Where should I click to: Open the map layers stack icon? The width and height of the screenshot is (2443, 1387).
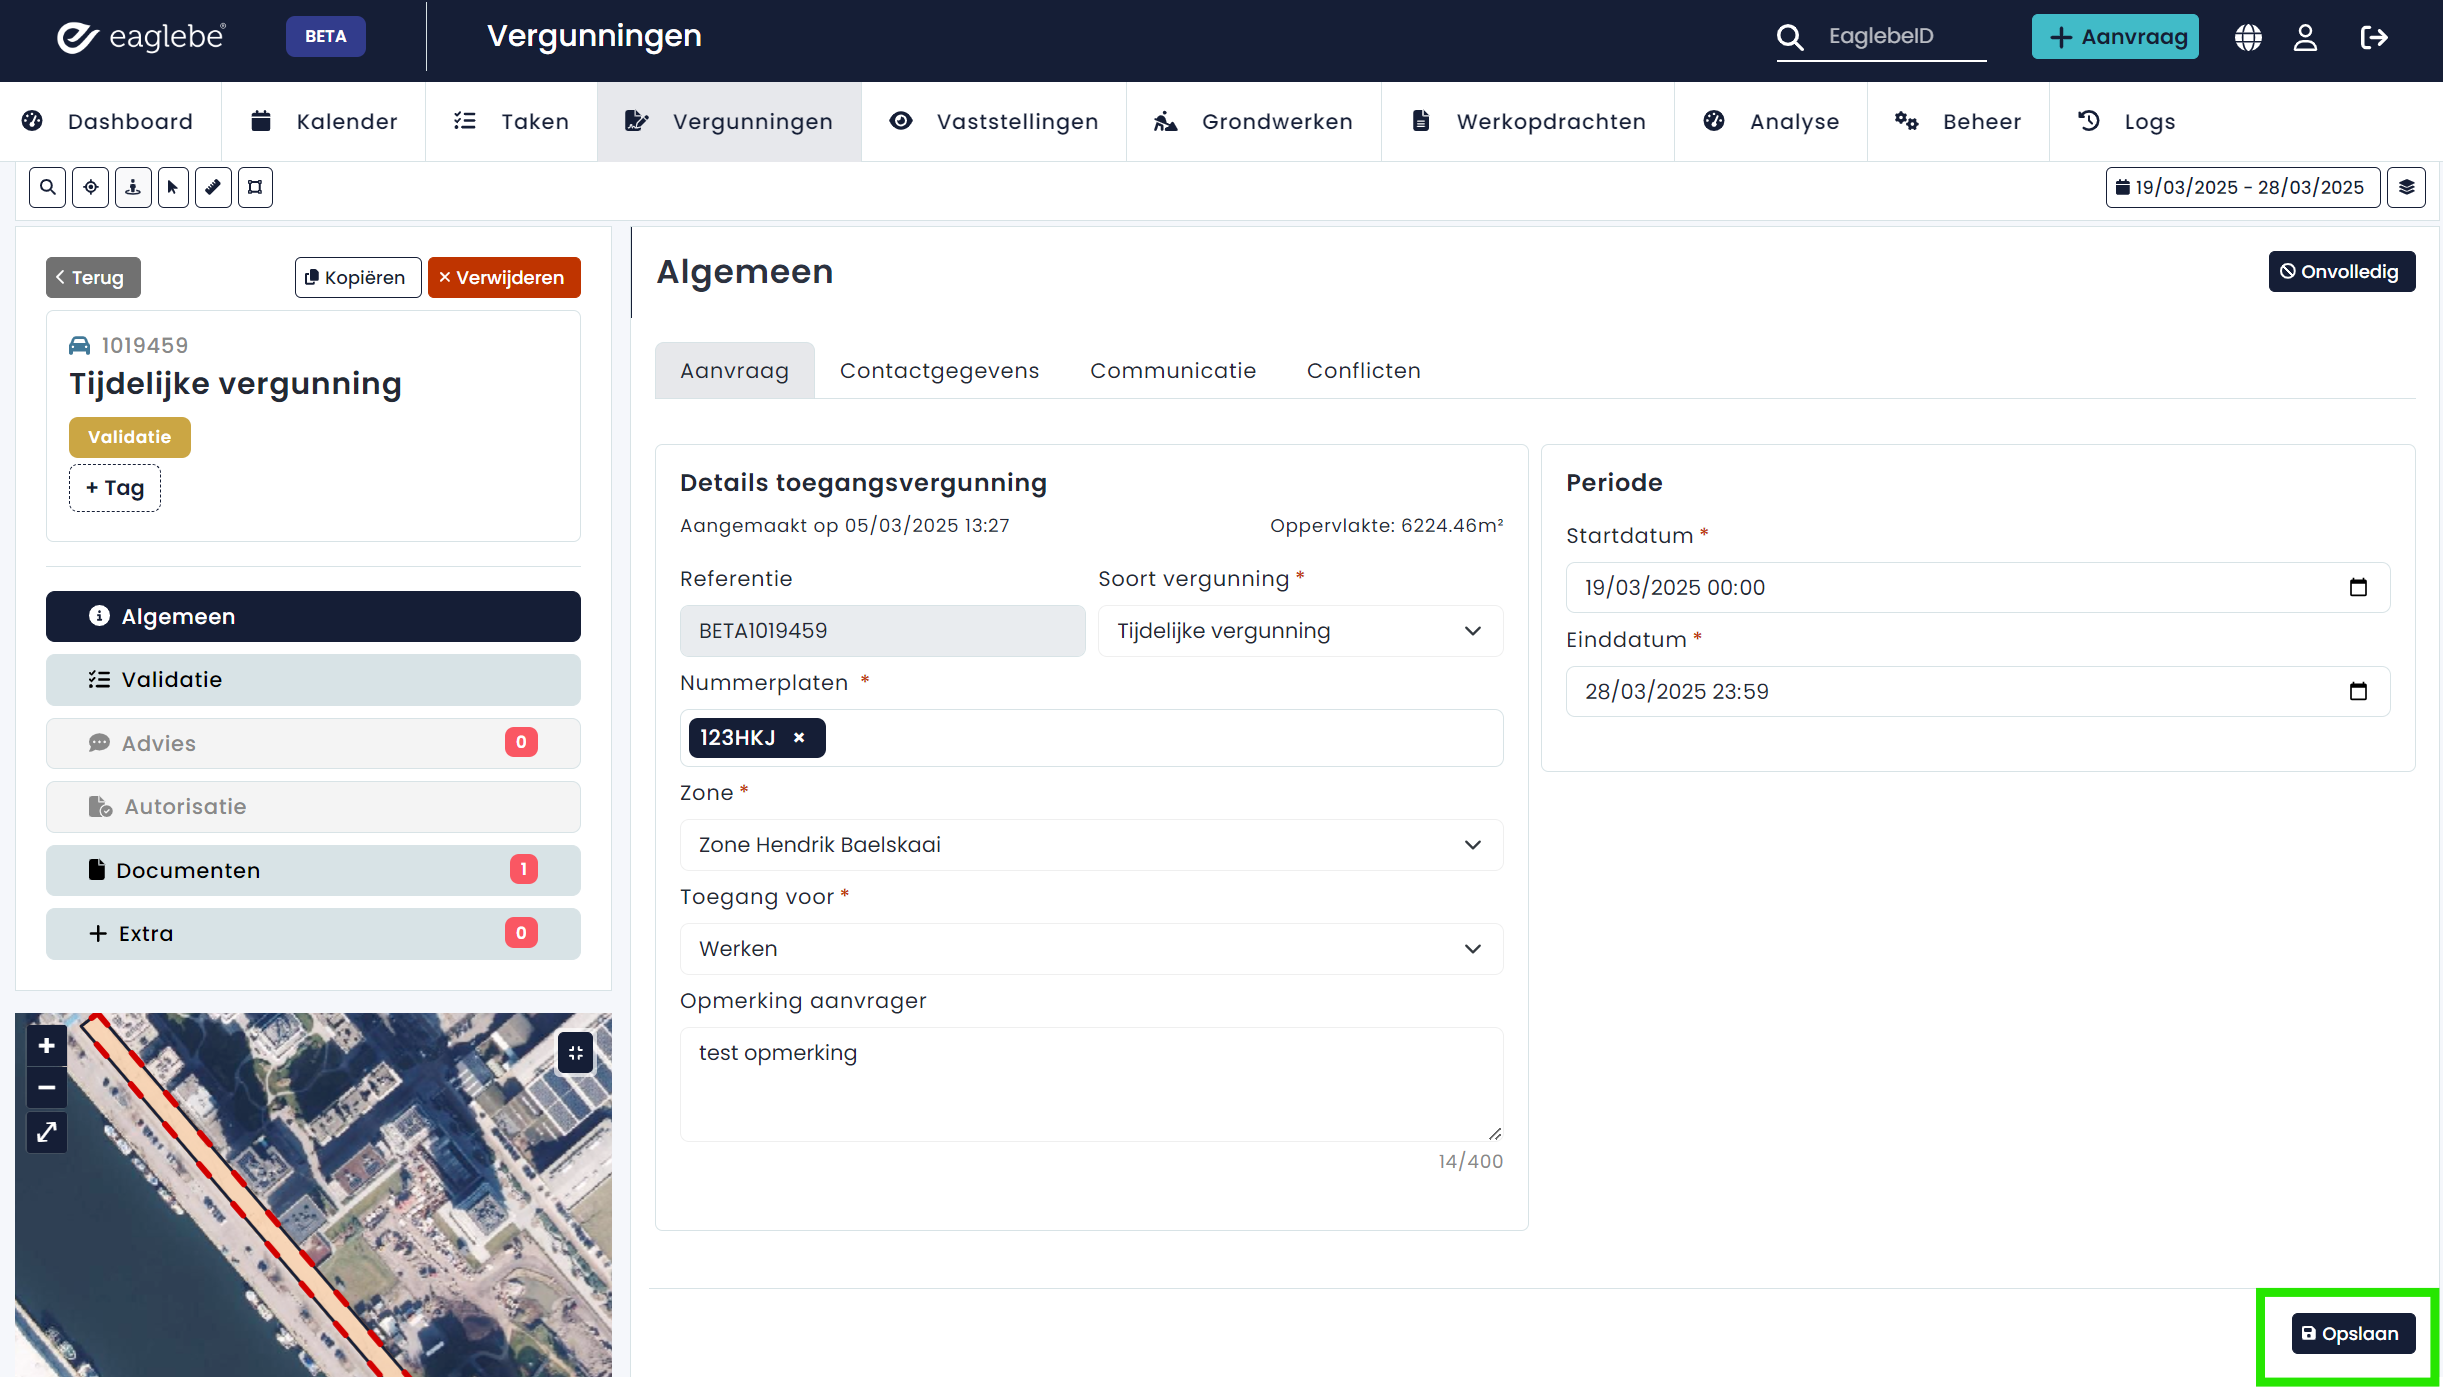click(2406, 187)
